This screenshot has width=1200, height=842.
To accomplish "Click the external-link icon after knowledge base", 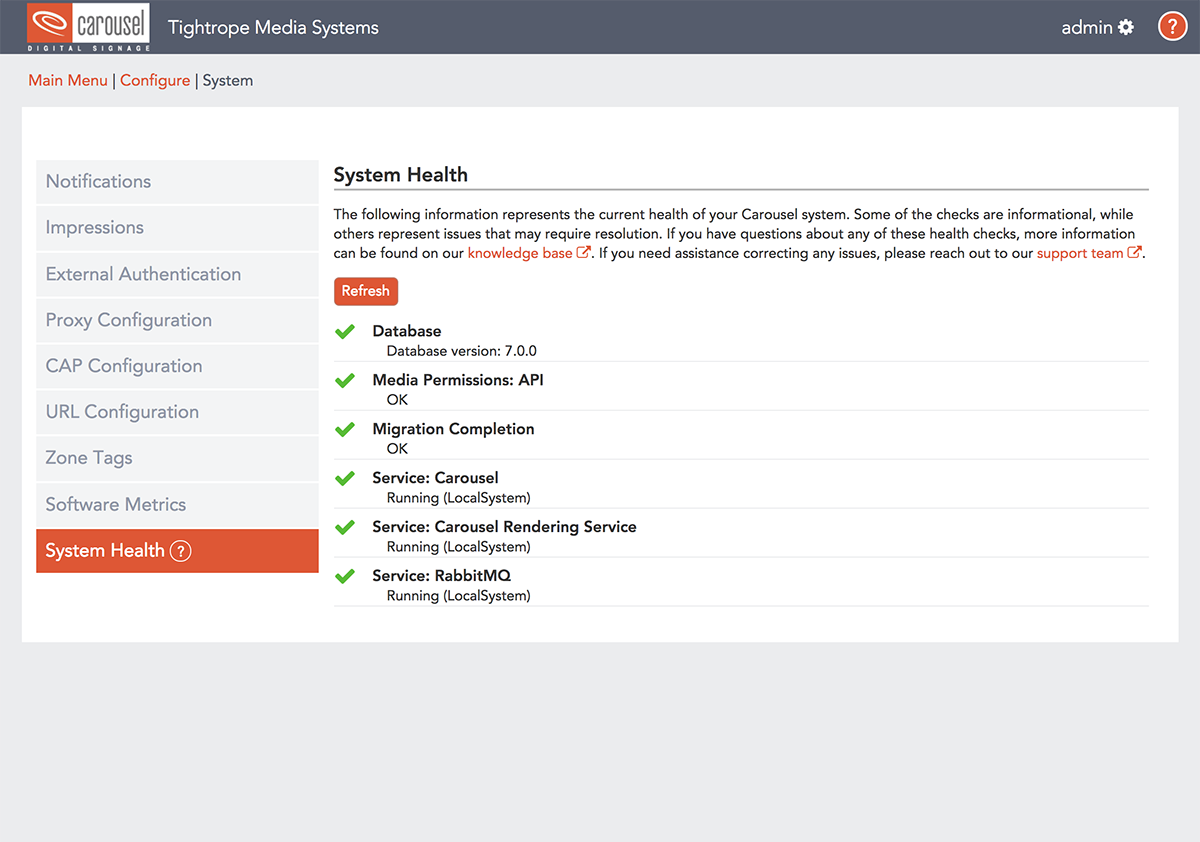I will coord(583,251).
